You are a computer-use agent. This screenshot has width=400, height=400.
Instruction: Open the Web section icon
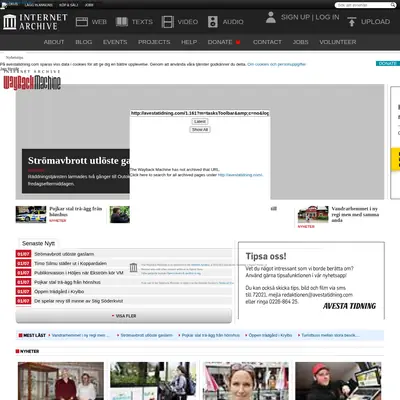point(82,22)
